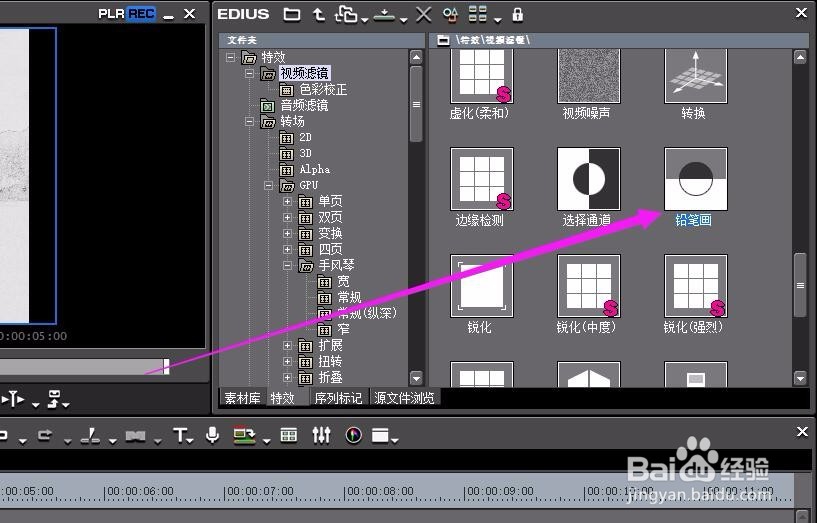Image resolution: width=817 pixels, height=523 pixels.
Task: Select the 锐化(中度) filter thumbnail
Action: tap(589, 286)
